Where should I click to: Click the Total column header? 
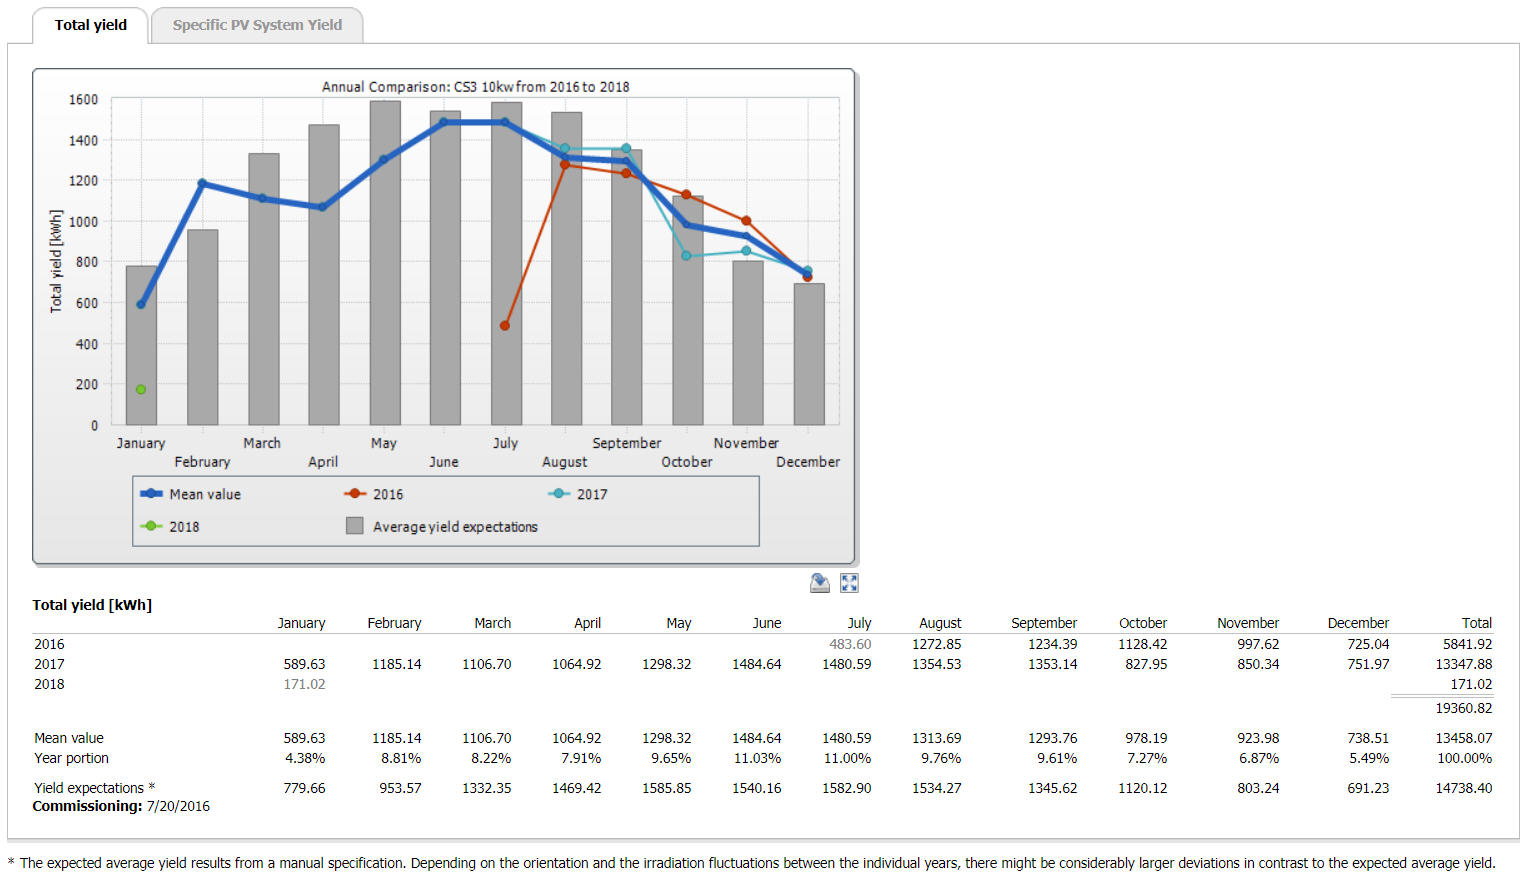pyautogui.click(x=1476, y=623)
